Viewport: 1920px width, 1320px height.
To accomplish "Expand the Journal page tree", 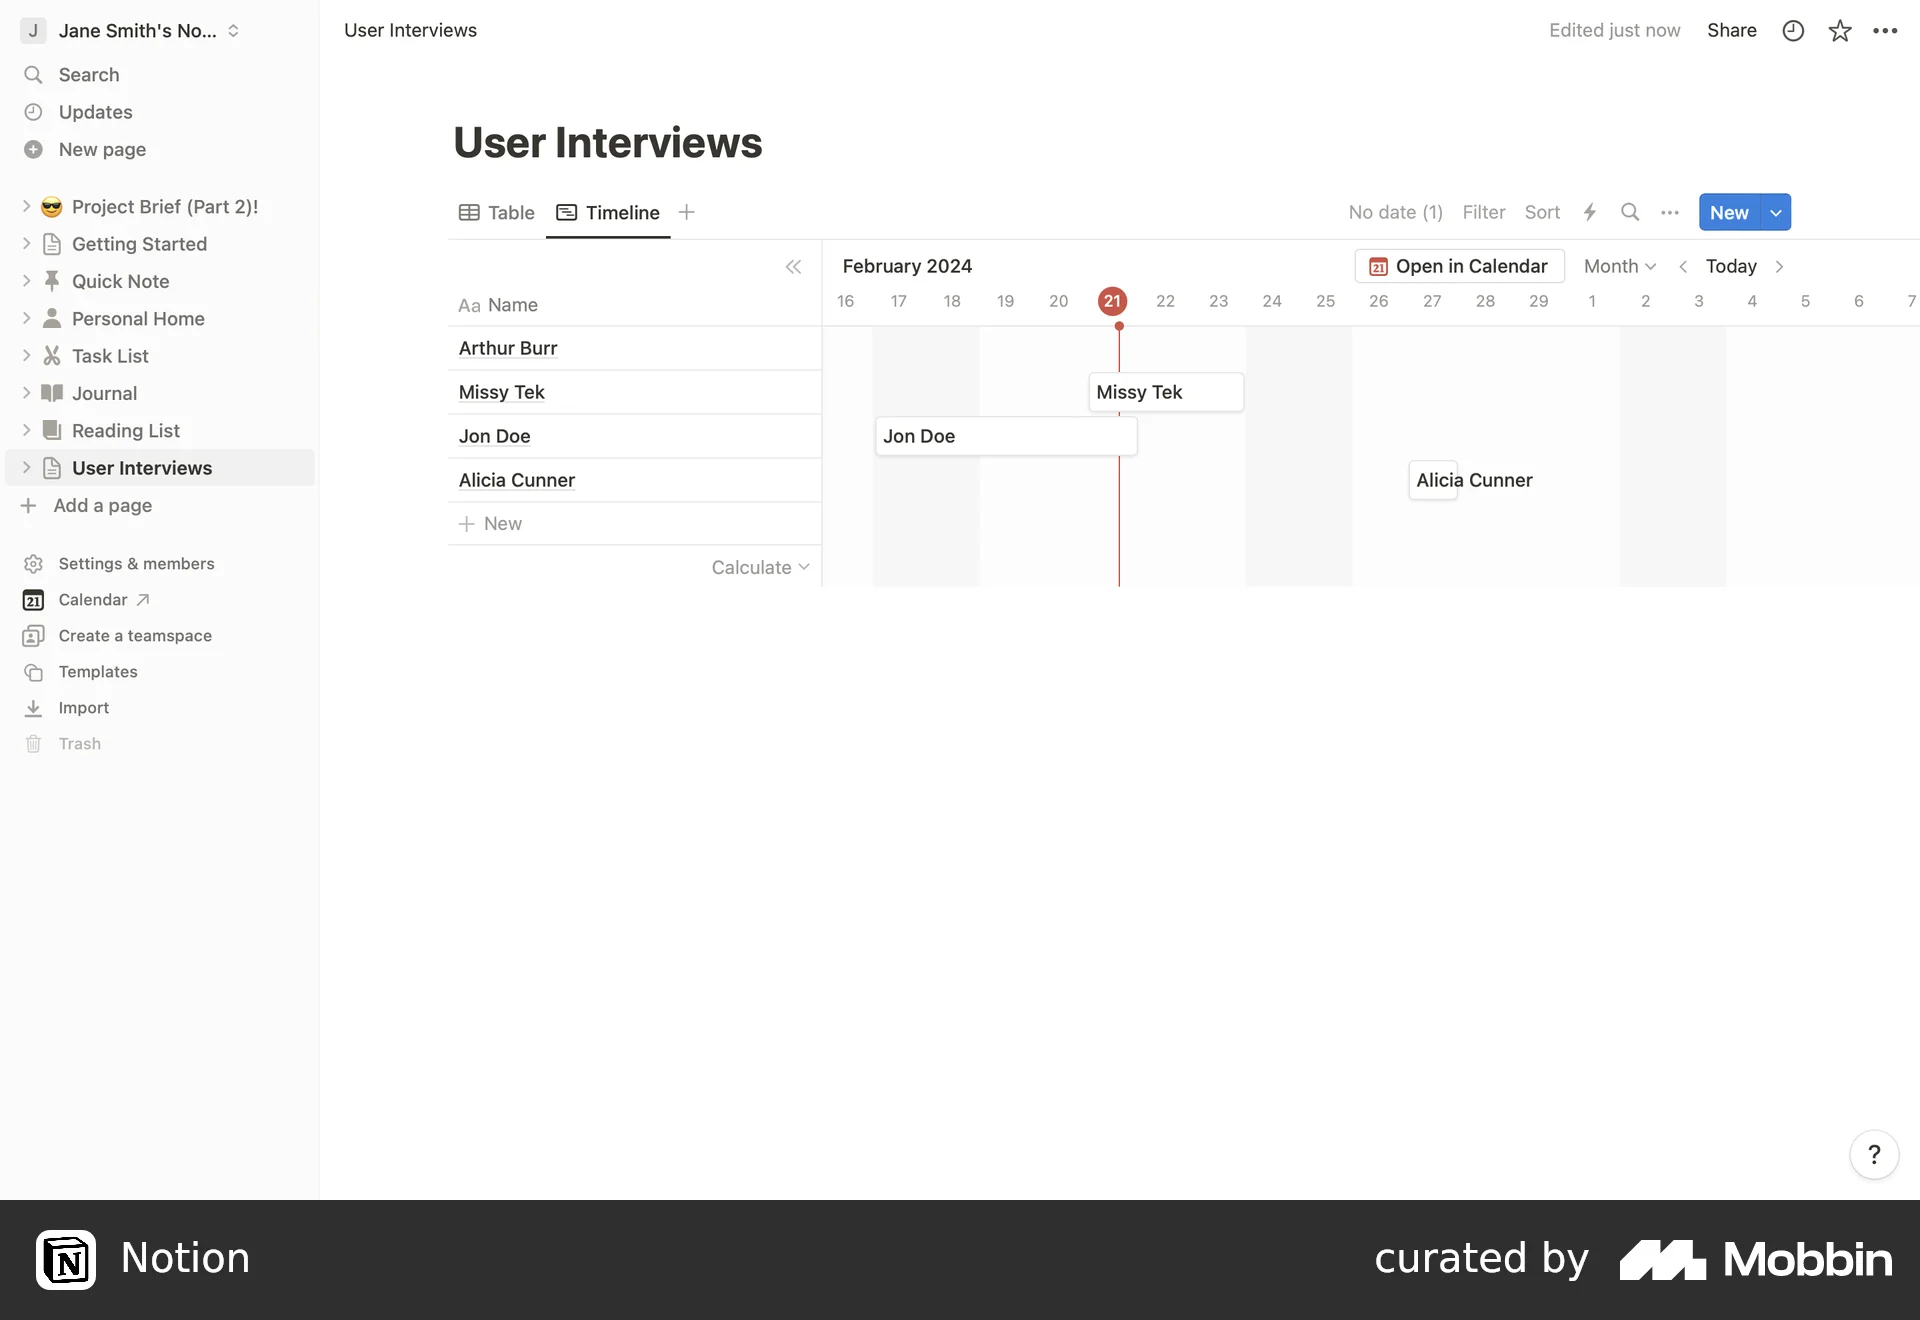I will coord(27,393).
